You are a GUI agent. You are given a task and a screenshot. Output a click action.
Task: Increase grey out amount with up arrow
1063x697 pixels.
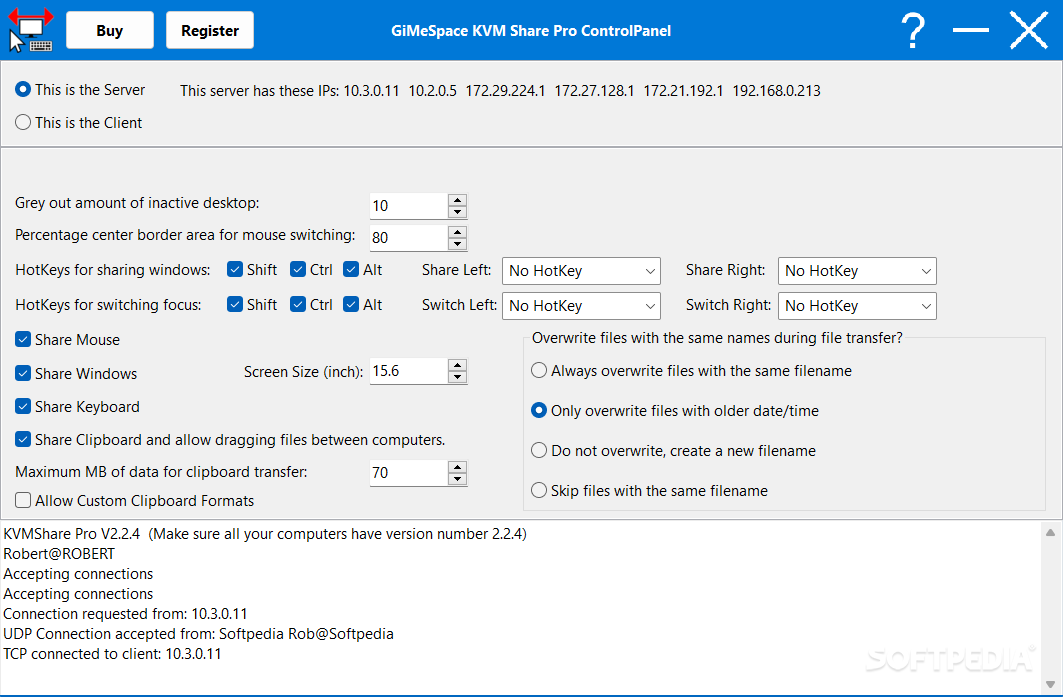click(458, 200)
